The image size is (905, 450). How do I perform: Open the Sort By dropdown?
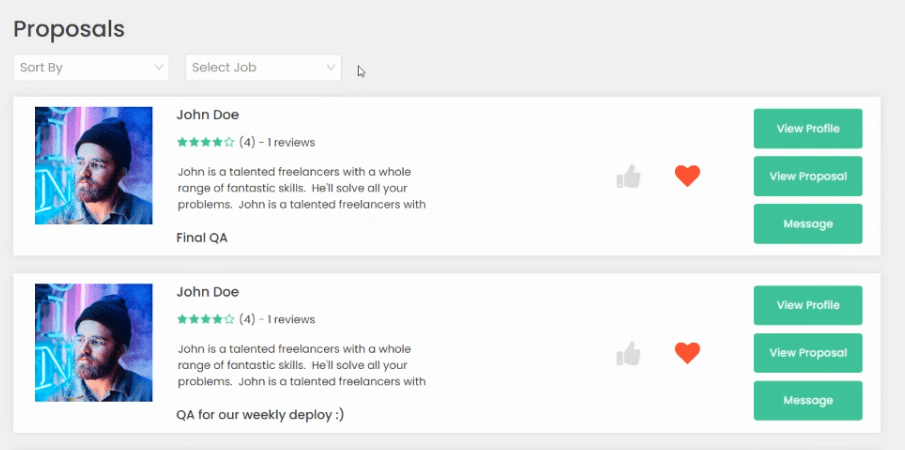coord(91,68)
